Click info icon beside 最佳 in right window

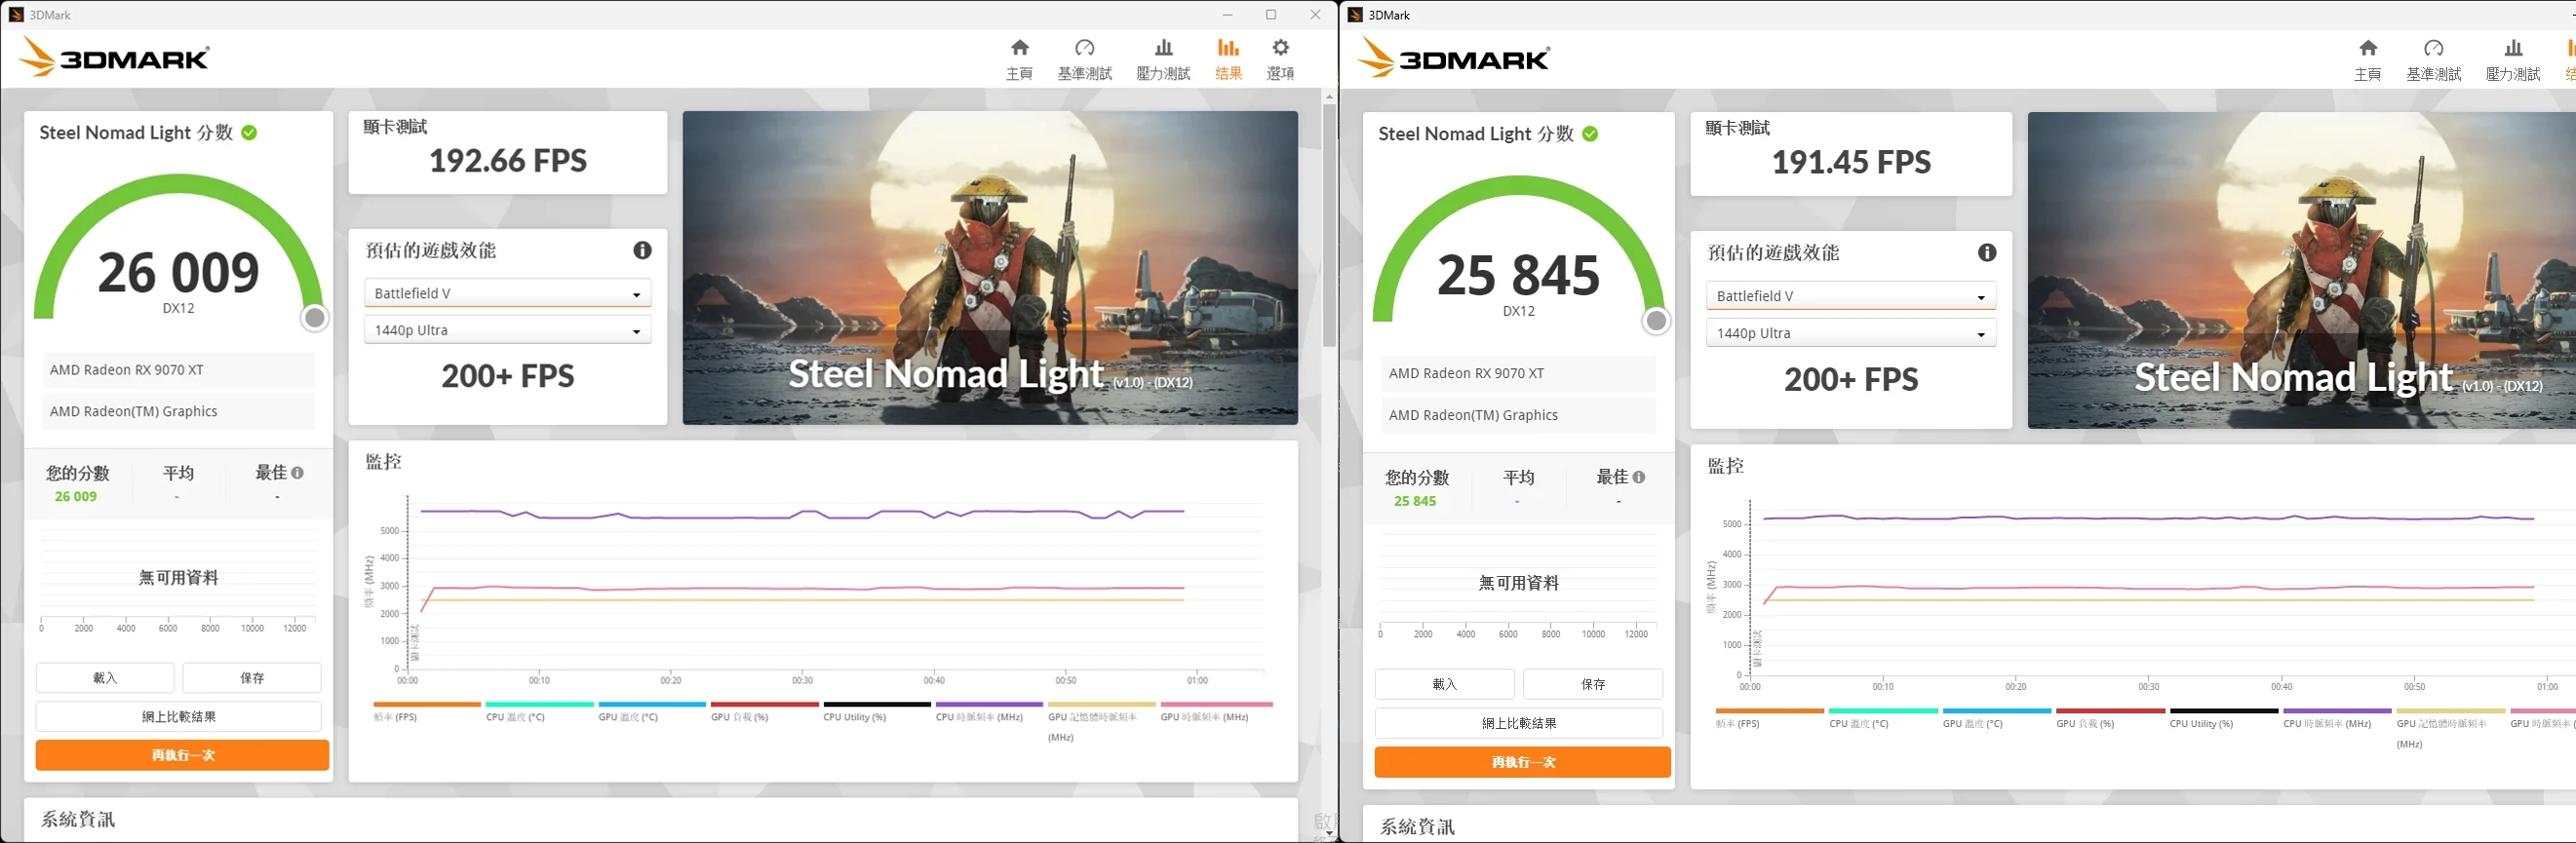coord(1639,478)
